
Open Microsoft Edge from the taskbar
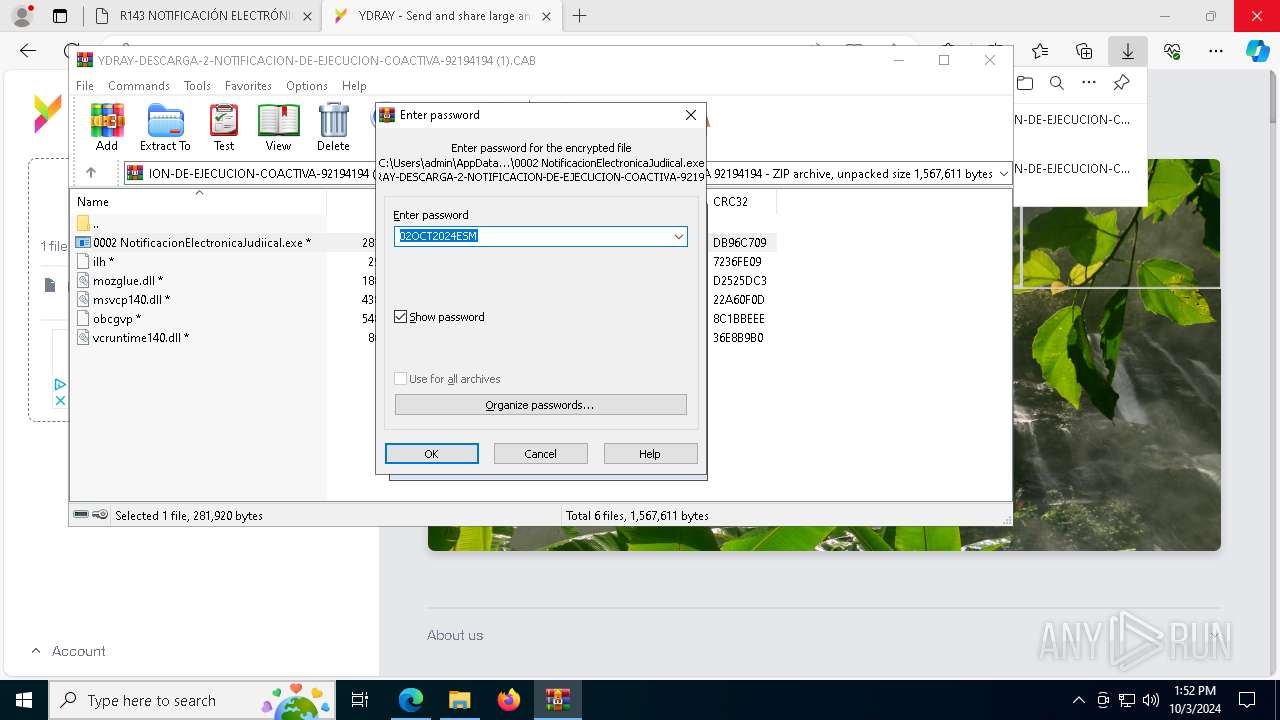[x=411, y=700]
